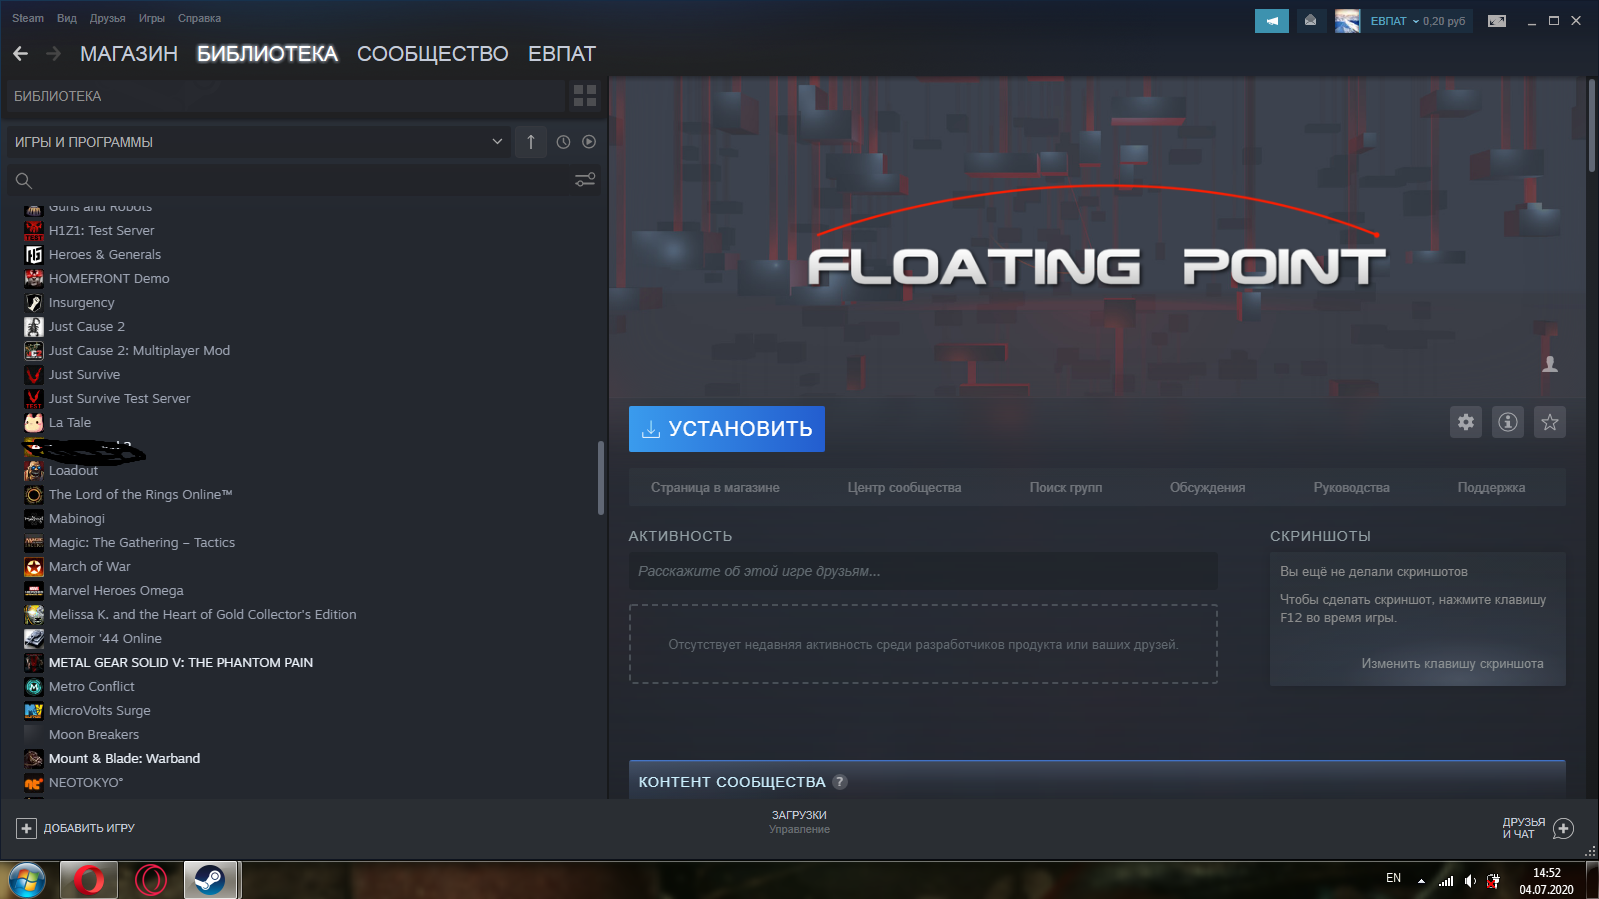Image resolution: width=1599 pixels, height=899 pixels.
Task: Click the NEOTOKYO° game icon
Action: coord(34,782)
